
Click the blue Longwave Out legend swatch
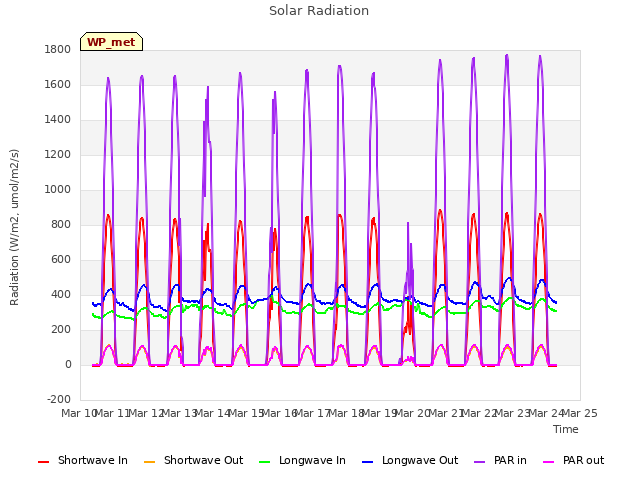[x=368, y=462]
